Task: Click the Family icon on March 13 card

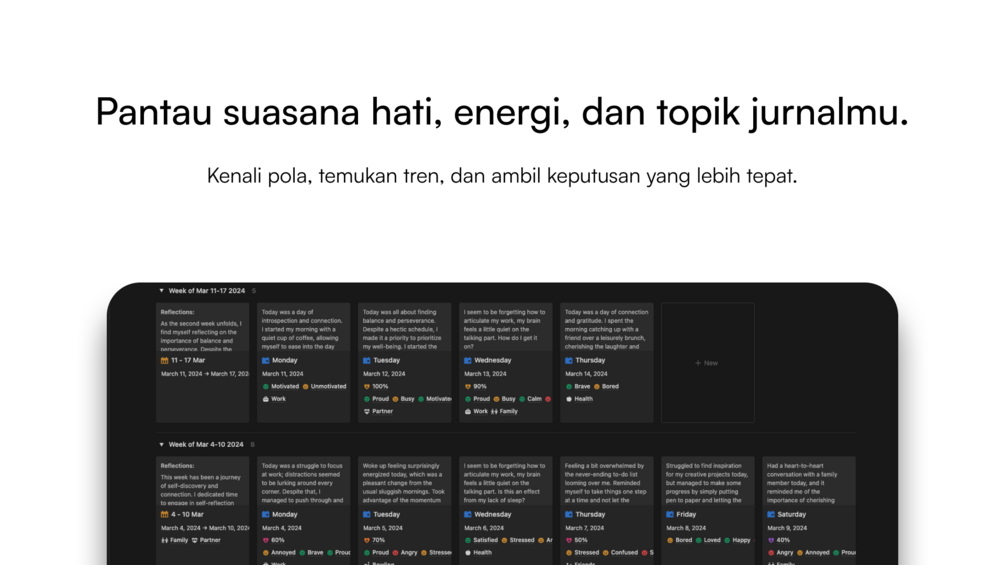Action: coord(494,411)
